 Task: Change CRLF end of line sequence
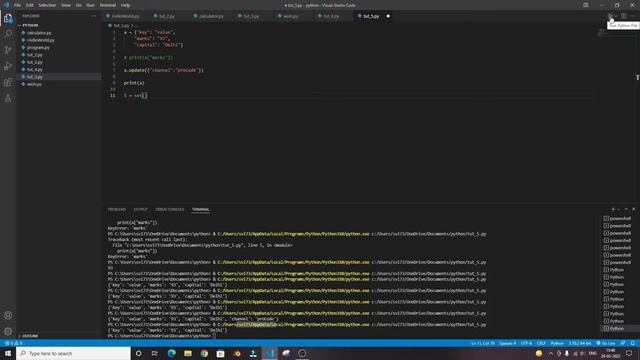541,343
